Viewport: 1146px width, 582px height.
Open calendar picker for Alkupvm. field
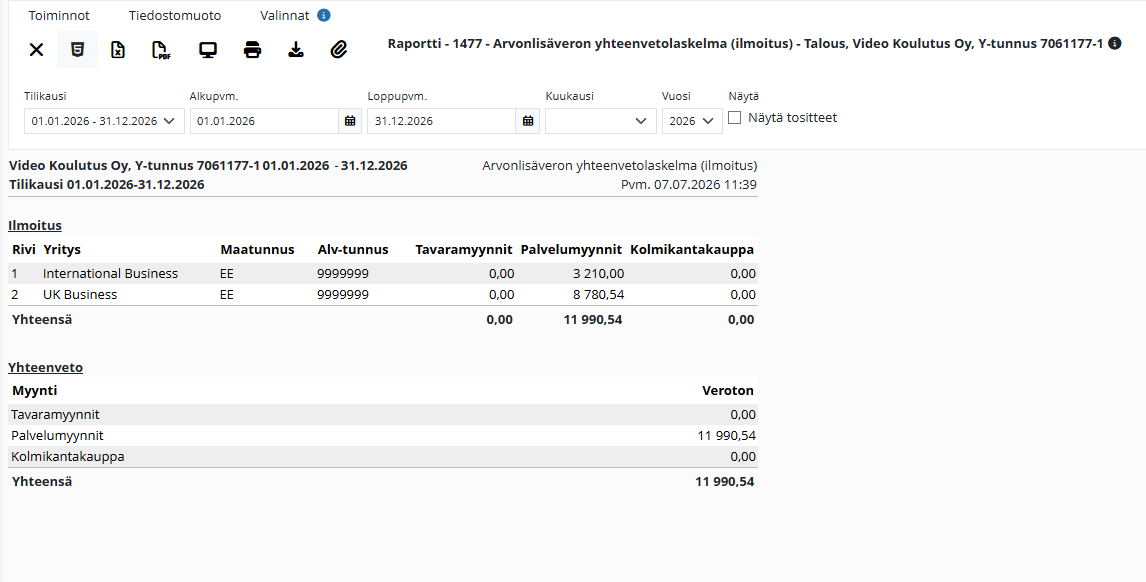[350, 121]
